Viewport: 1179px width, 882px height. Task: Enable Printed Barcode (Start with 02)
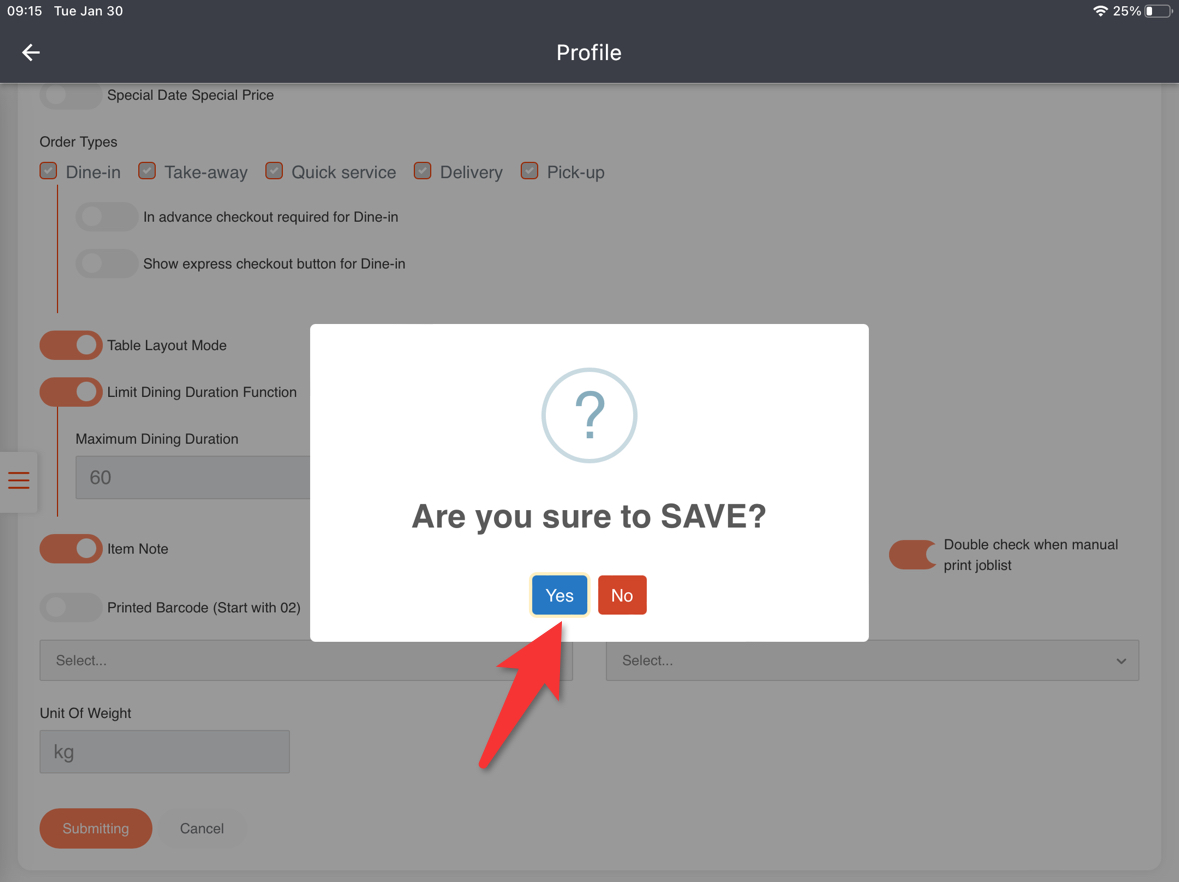[x=71, y=608]
